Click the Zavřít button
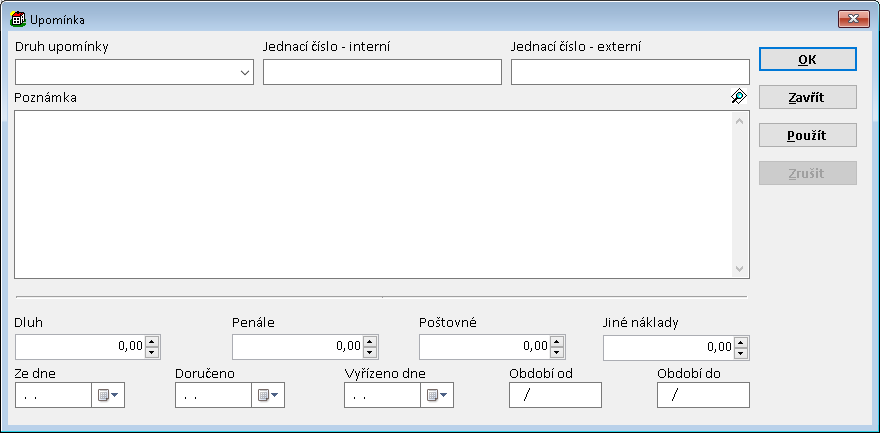 (807, 97)
